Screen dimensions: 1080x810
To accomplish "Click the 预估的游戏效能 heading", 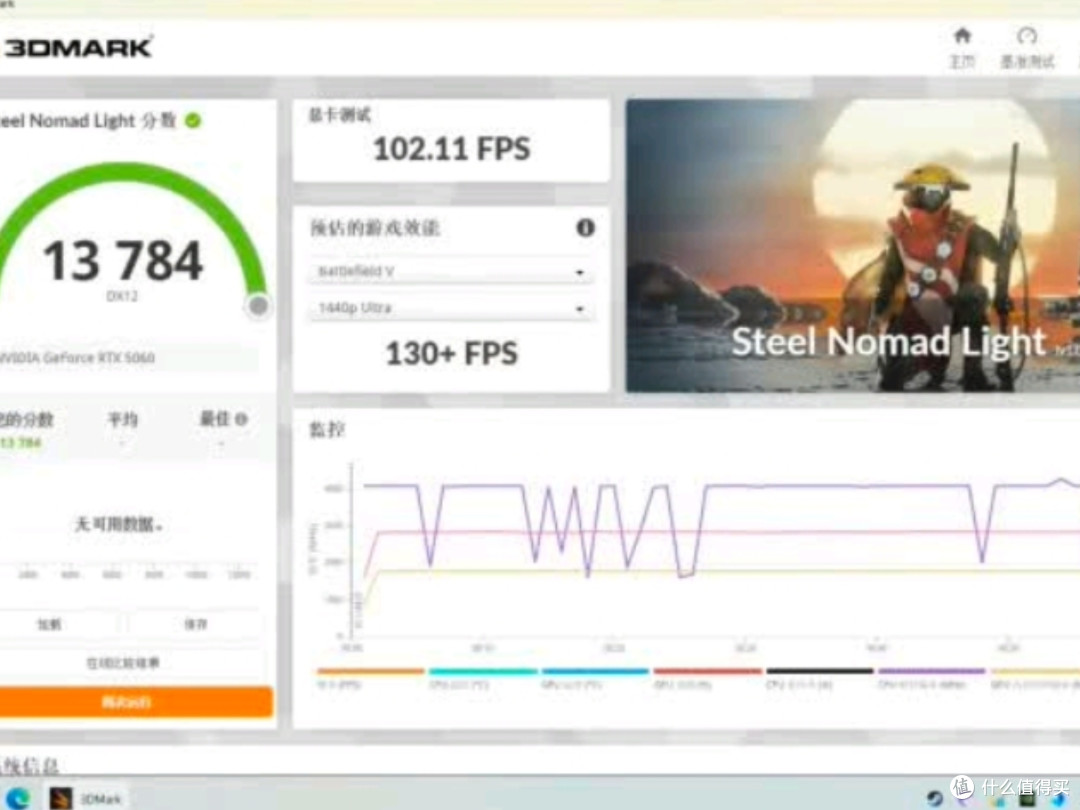I will pos(375,228).
